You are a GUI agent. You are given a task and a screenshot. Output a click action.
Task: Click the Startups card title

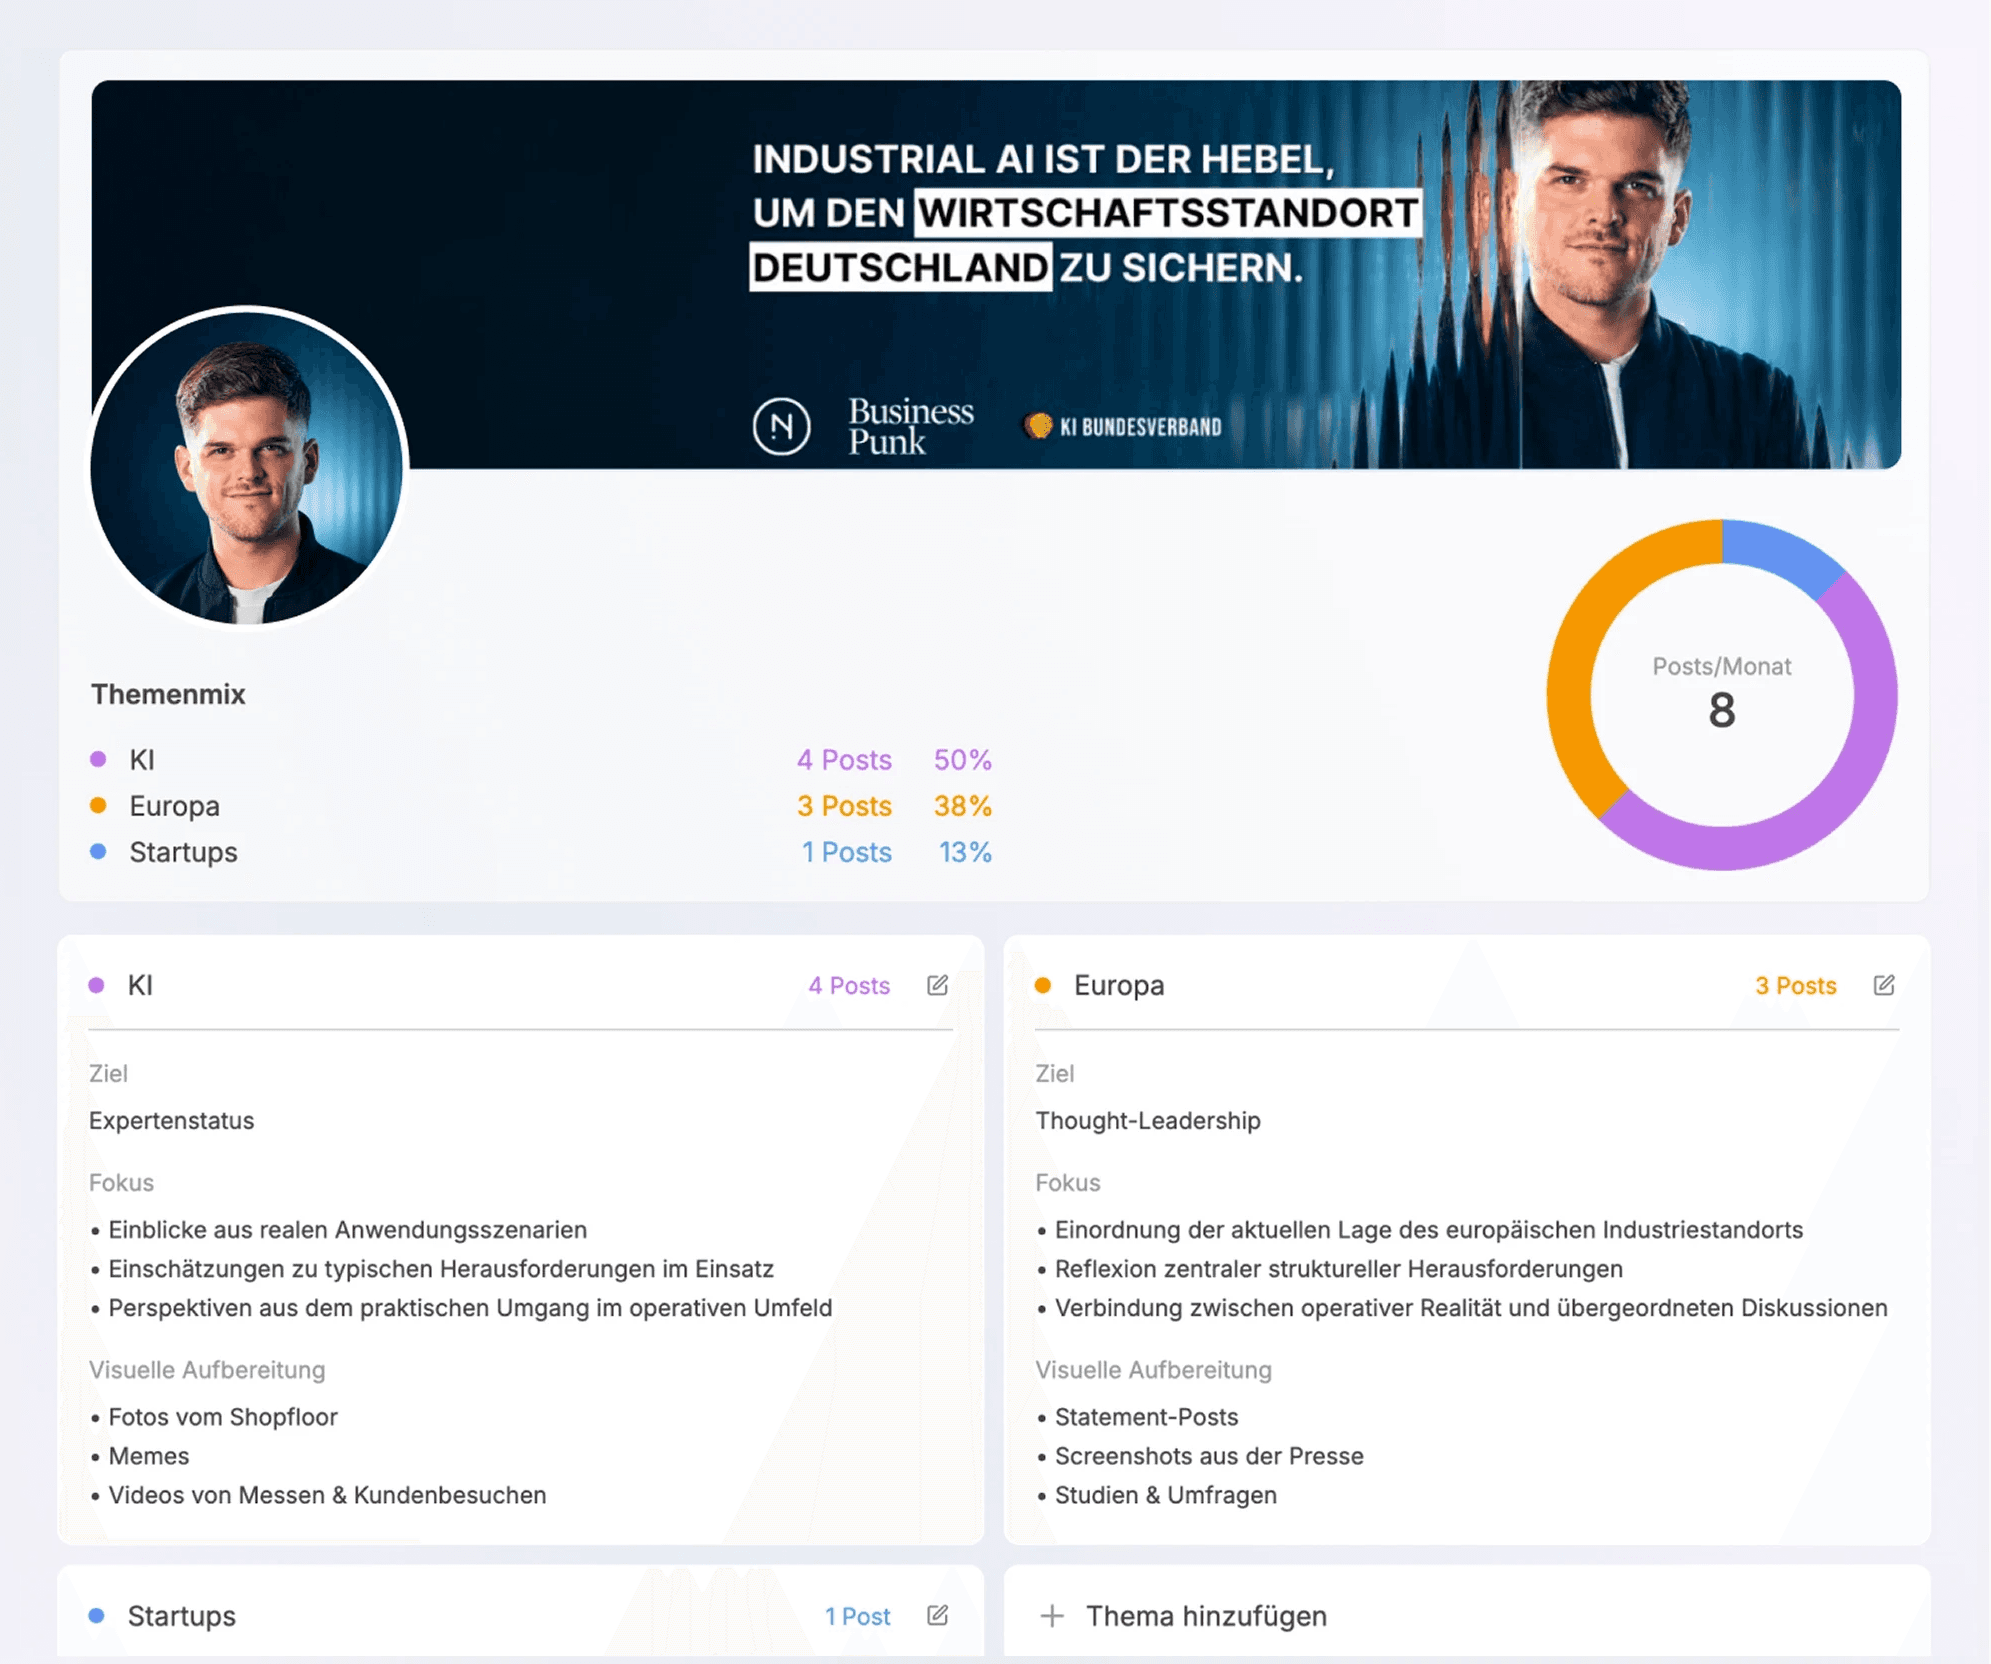181,1615
